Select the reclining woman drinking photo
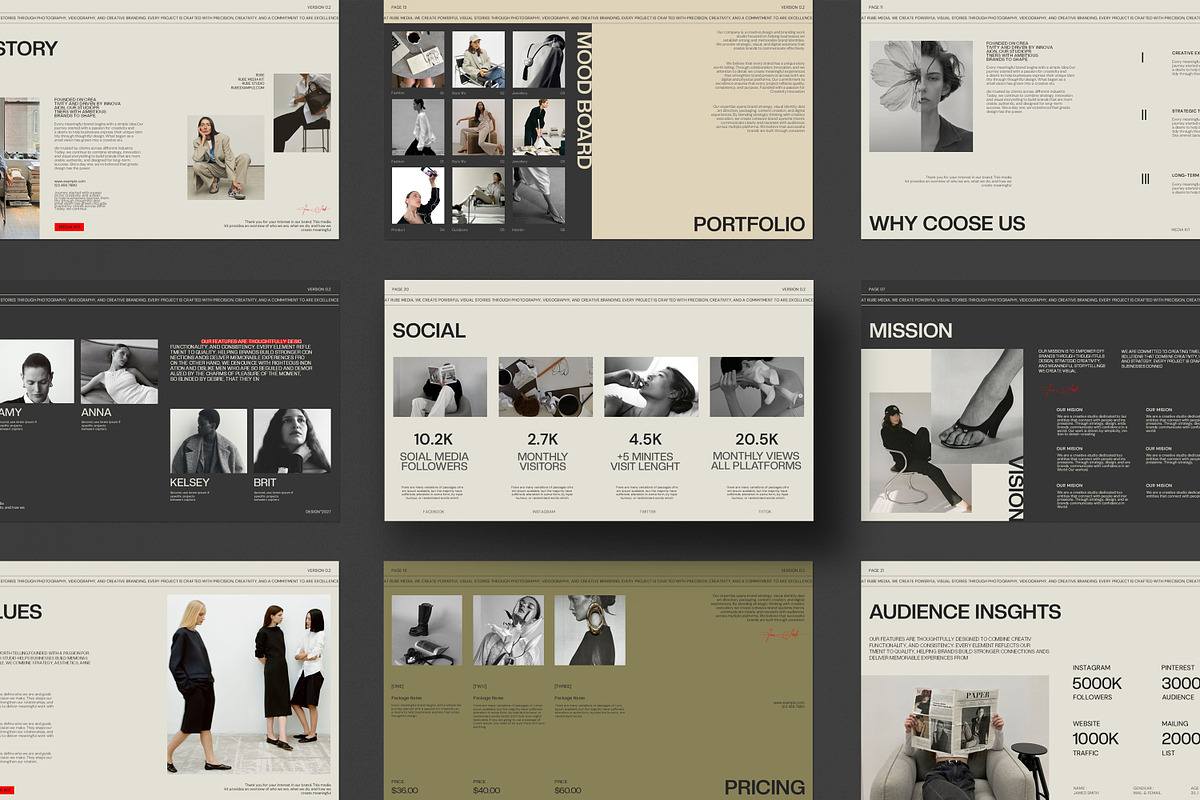Screen dimensions: 1200x800 tap(651, 386)
